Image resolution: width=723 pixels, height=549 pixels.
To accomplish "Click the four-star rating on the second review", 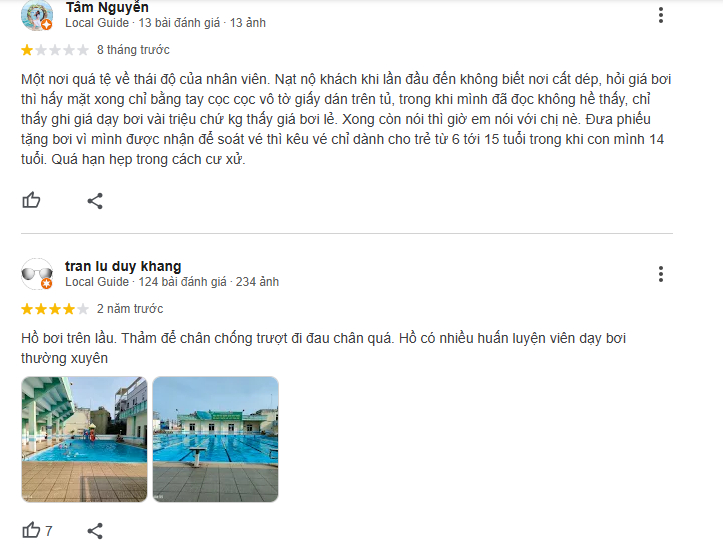I will tap(54, 309).
